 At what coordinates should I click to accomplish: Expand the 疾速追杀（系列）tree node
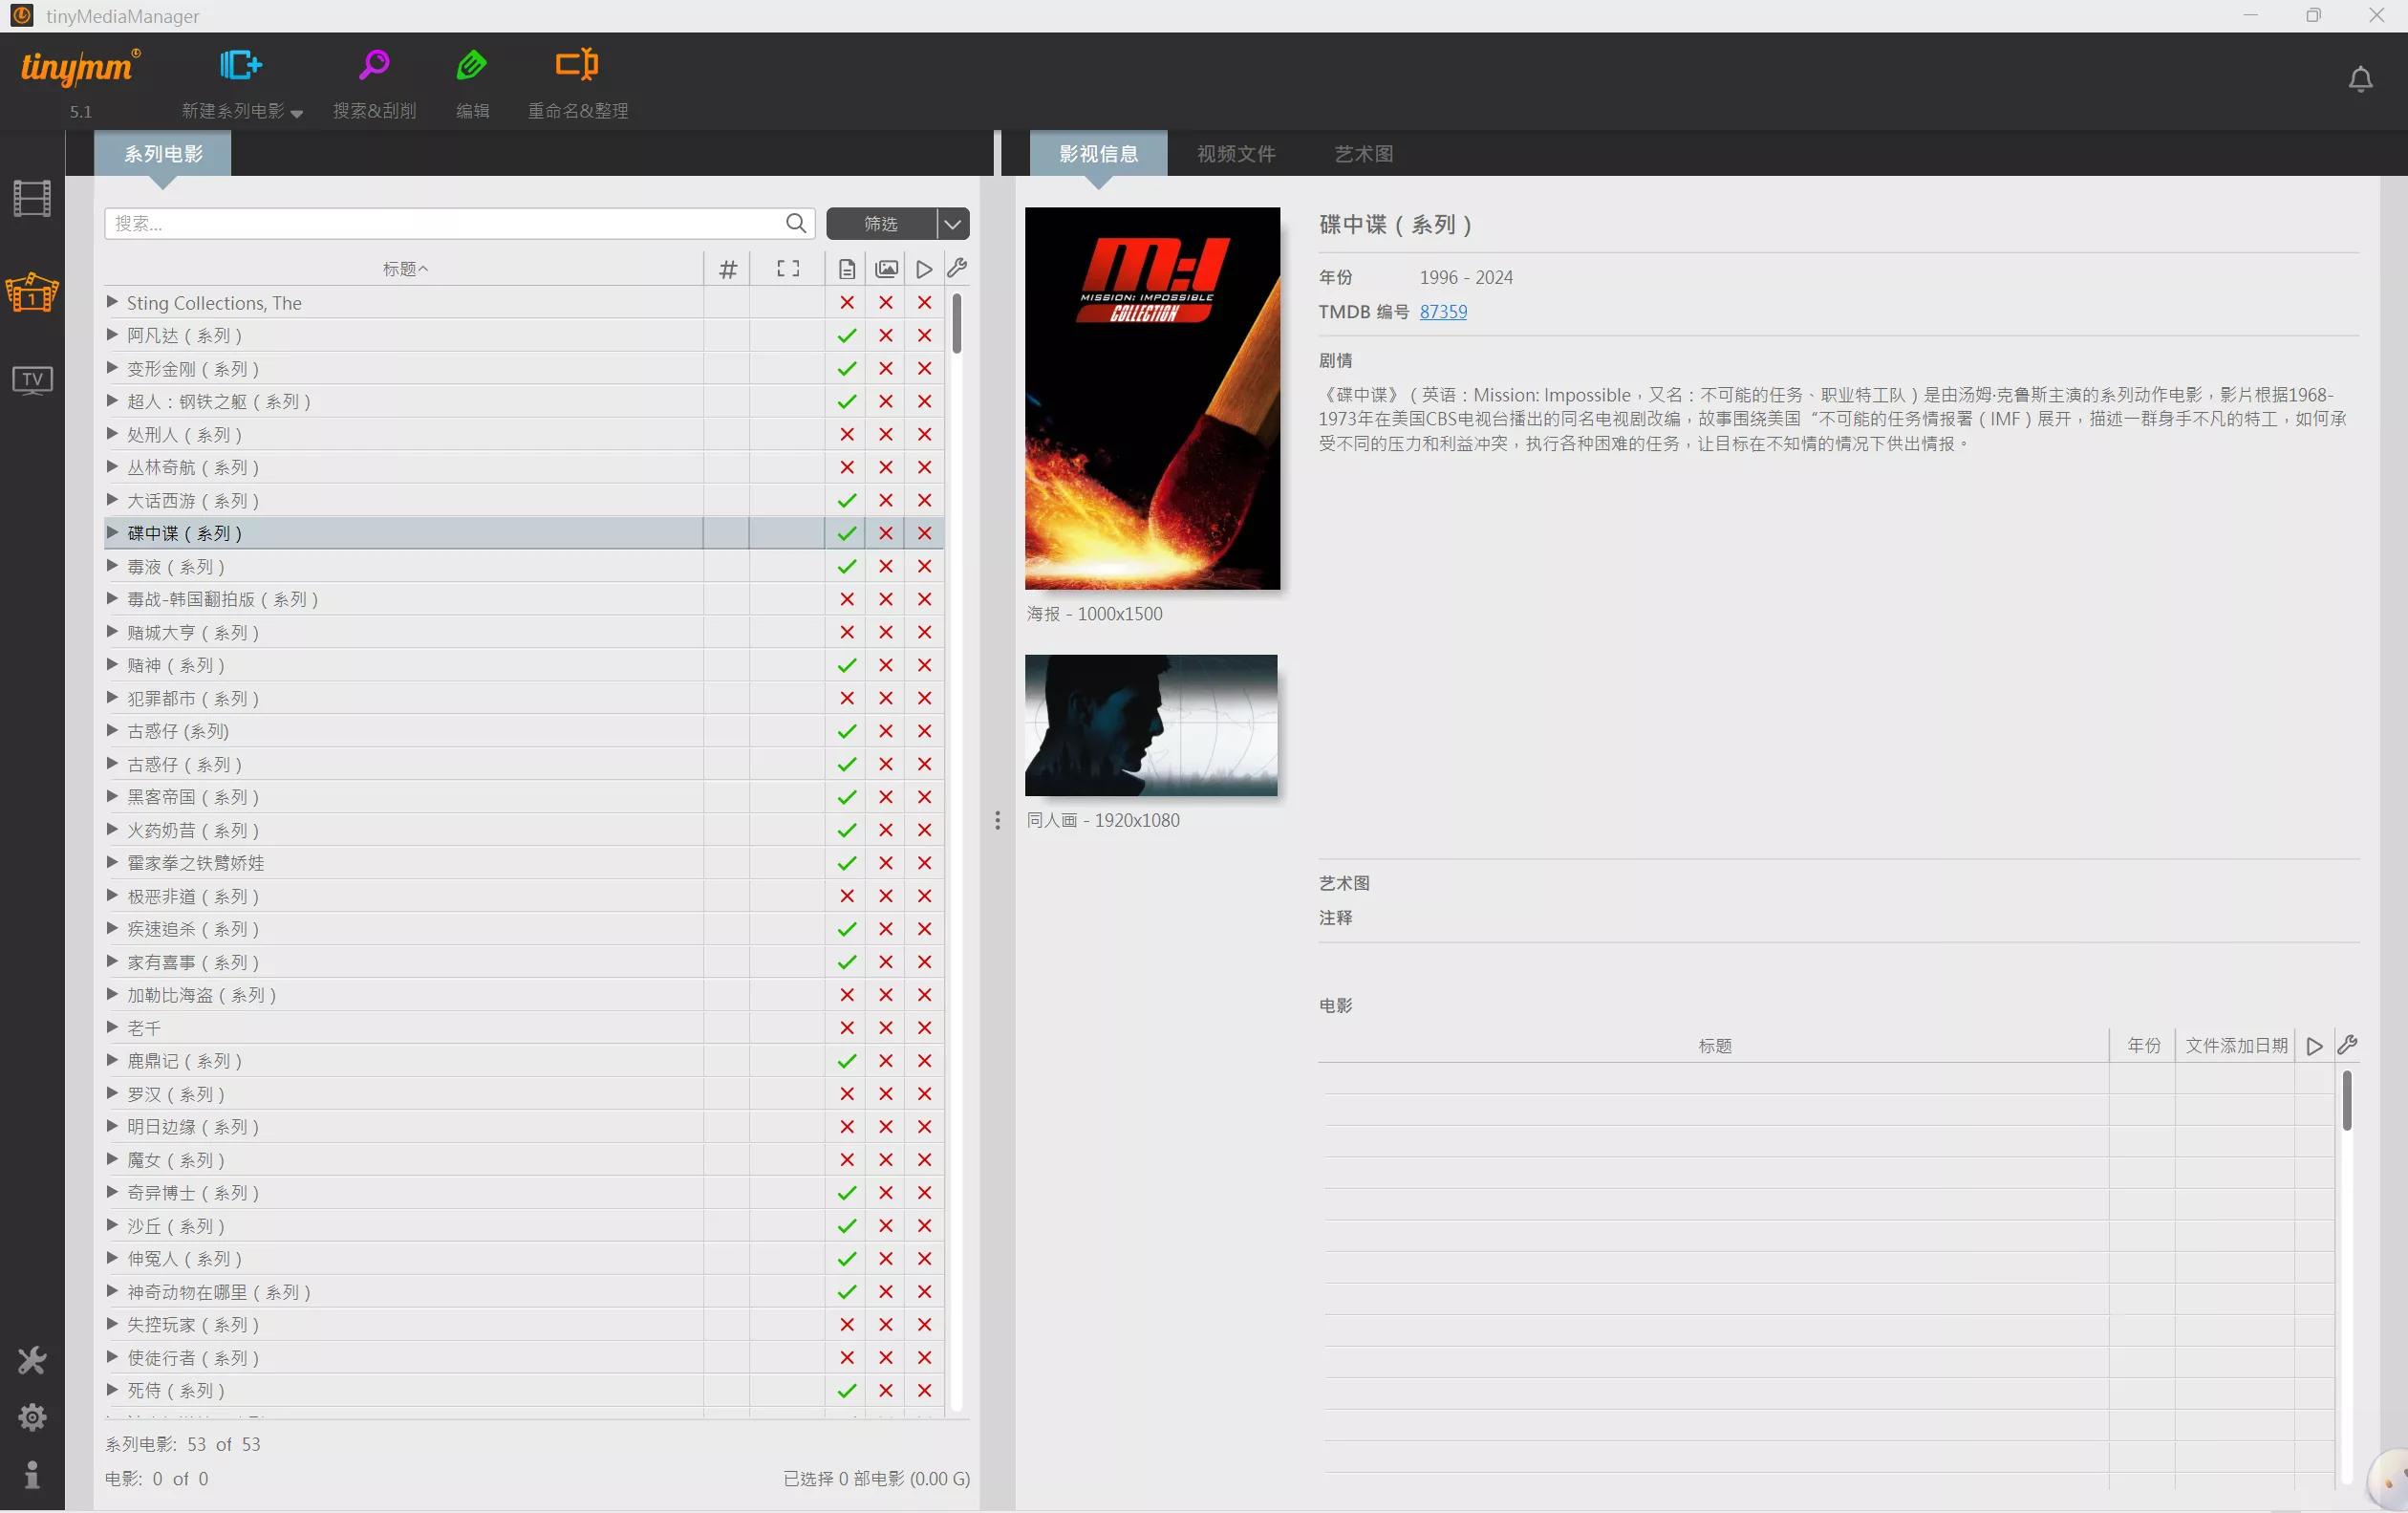(x=112, y=928)
